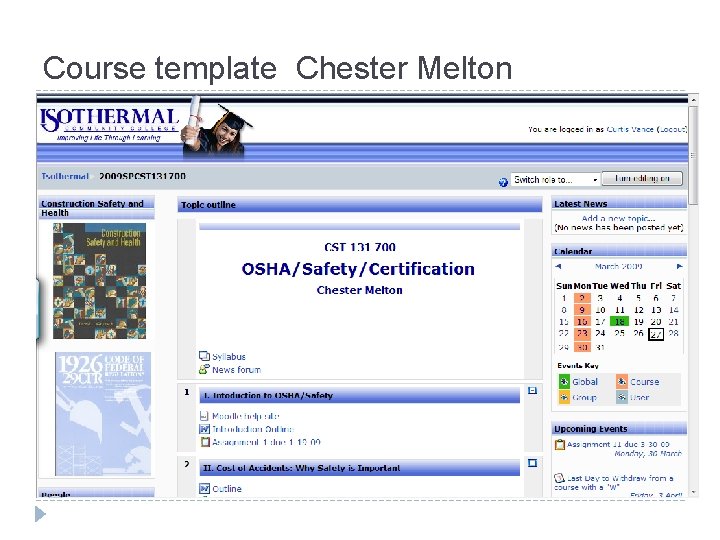The image size is (720, 540).
Task: Open the March 2009 calendar link
Action: [x=619, y=266]
